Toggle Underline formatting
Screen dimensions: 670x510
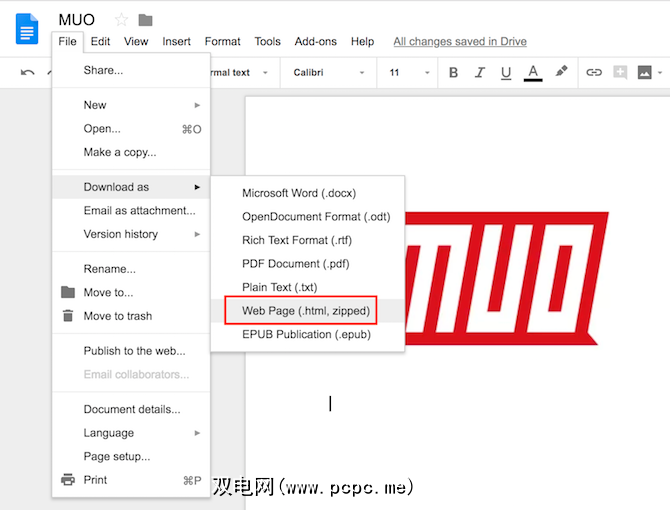(x=506, y=73)
